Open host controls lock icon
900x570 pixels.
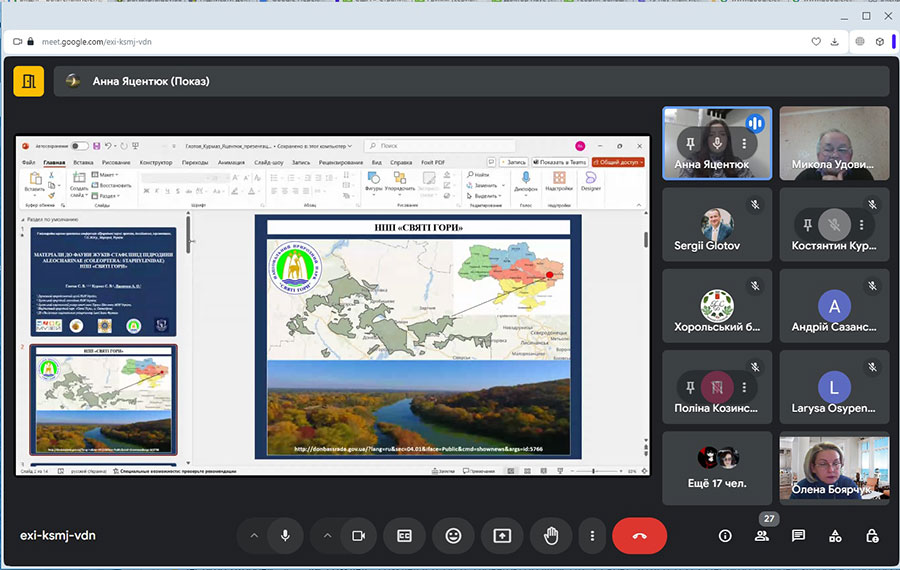(x=872, y=536)
